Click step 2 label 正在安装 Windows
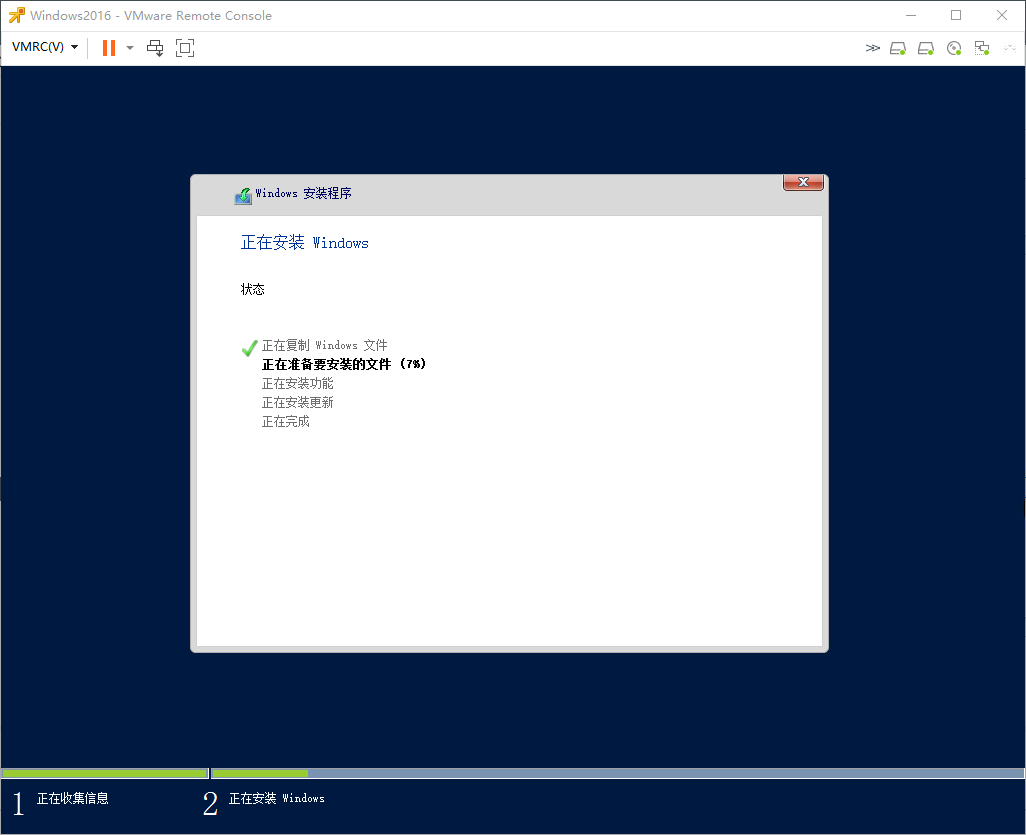Viewport: 1026px width, 835px height. 277,798
